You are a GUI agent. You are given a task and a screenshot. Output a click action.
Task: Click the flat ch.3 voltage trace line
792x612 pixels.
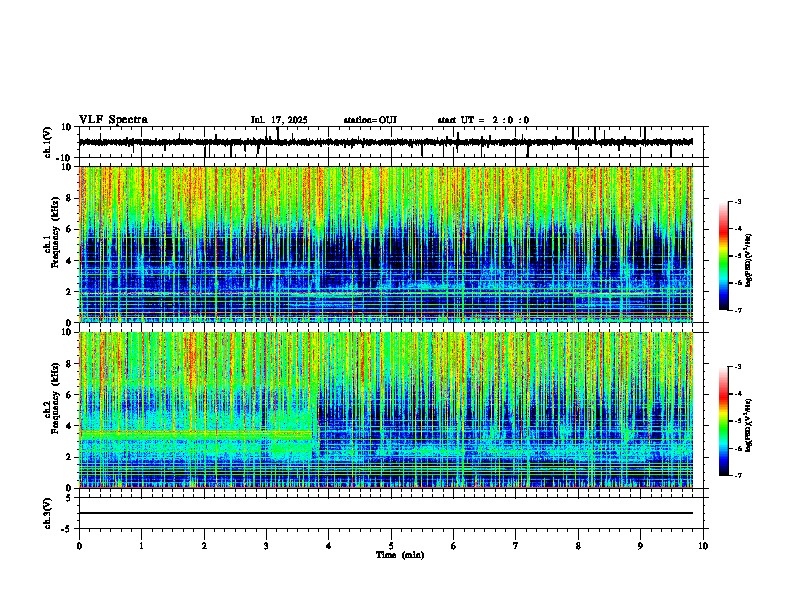point(386,513)
